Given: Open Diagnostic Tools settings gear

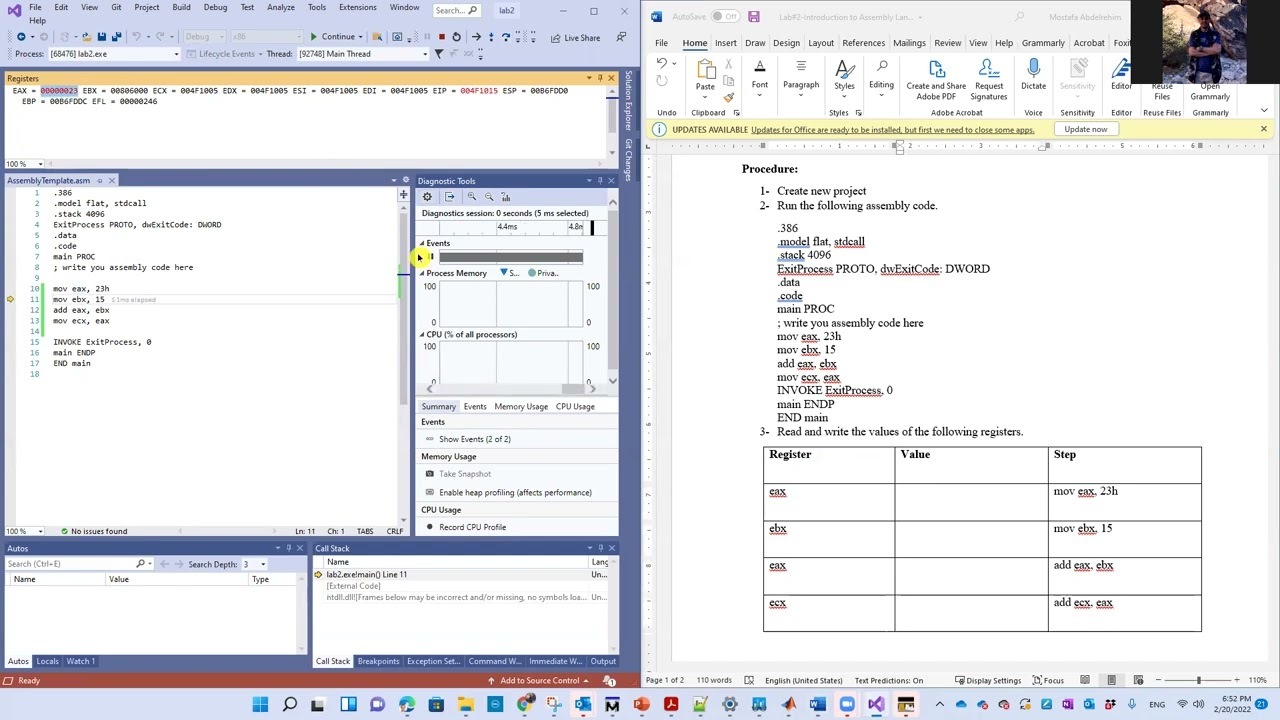Looking at the screenshot, I should coord(427,197).
